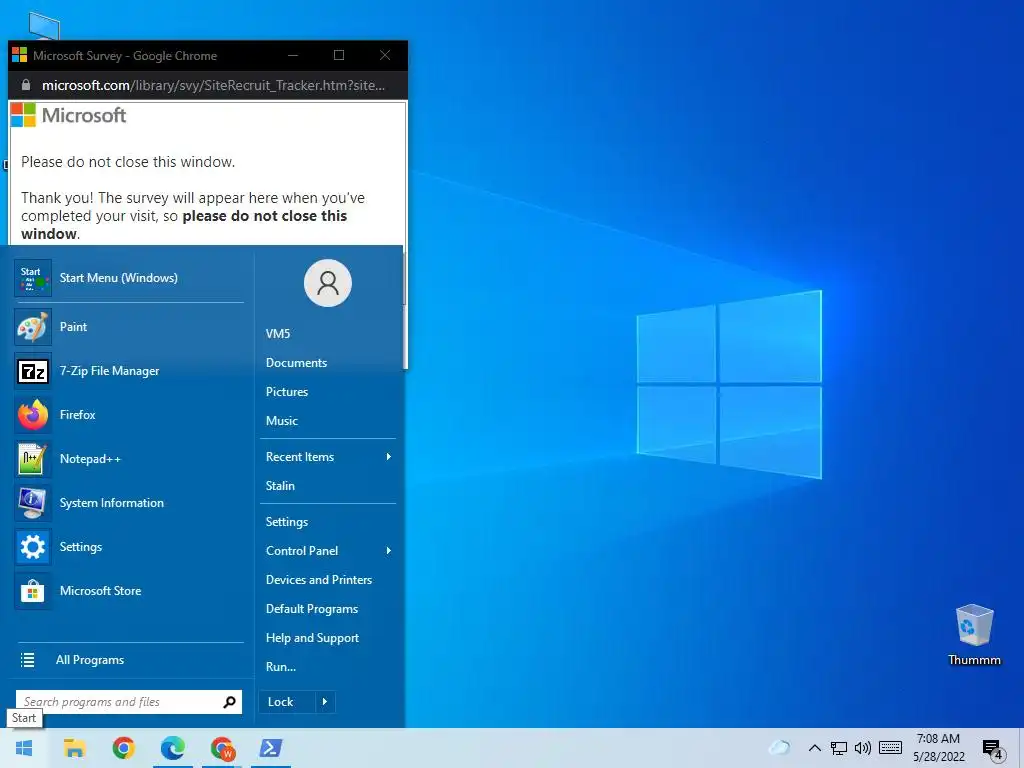
Task: Open PowerShell from the taskbar
Action: [x=271, y=748]
